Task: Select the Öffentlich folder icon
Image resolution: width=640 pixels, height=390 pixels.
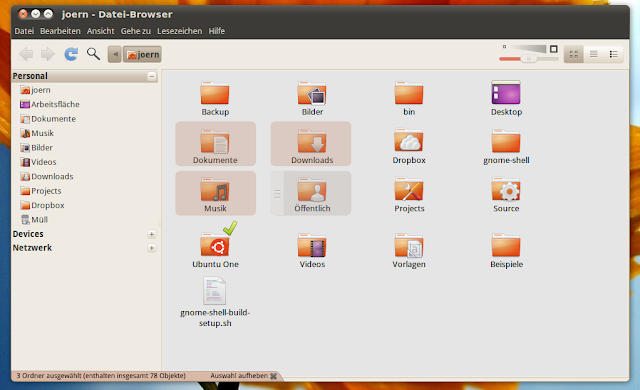Action: tap(312, 190)
